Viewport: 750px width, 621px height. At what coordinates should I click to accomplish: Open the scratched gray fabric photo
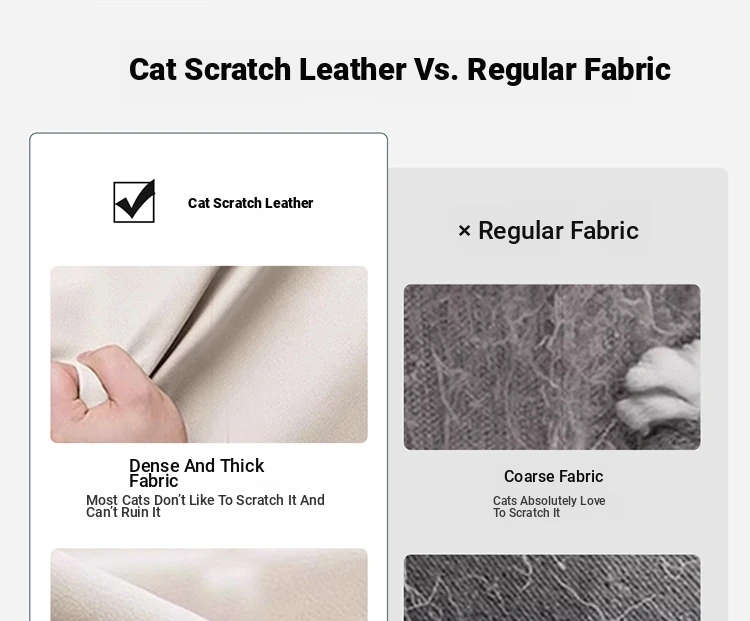552,367
